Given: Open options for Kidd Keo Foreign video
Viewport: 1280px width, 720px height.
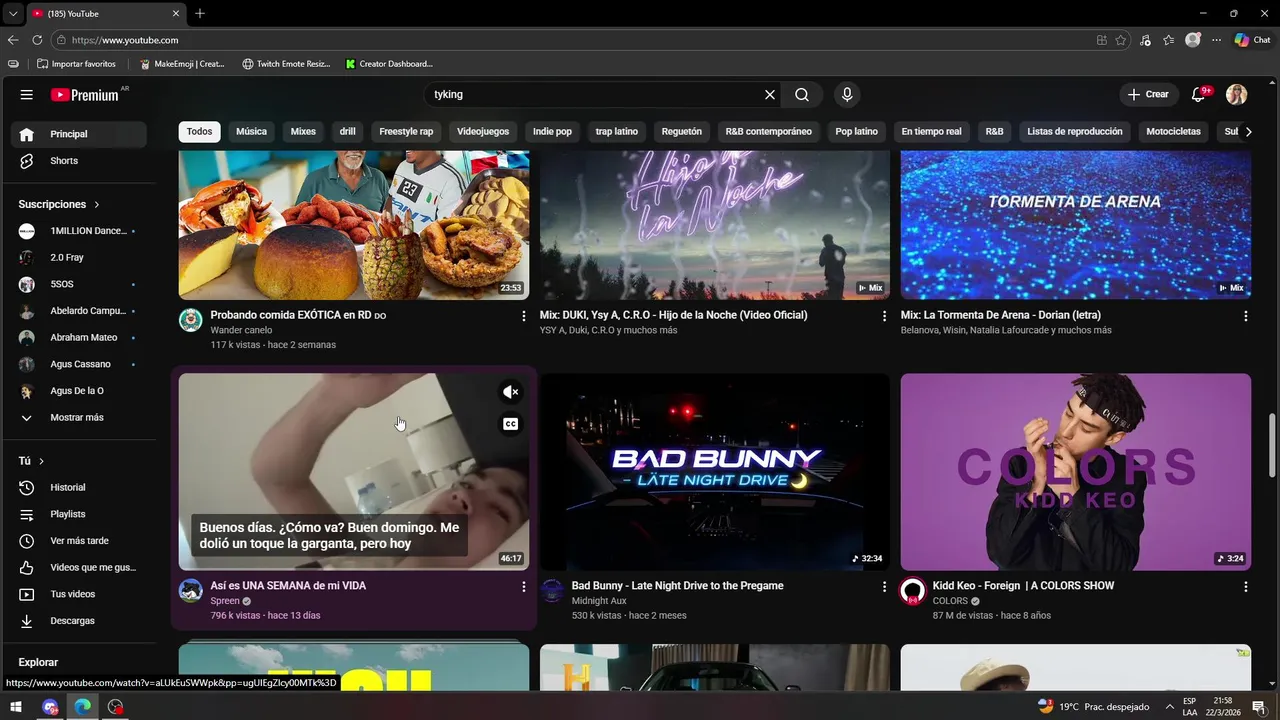Looking at the screenshot, I should pyautogui.click(x=1245, y=587).
